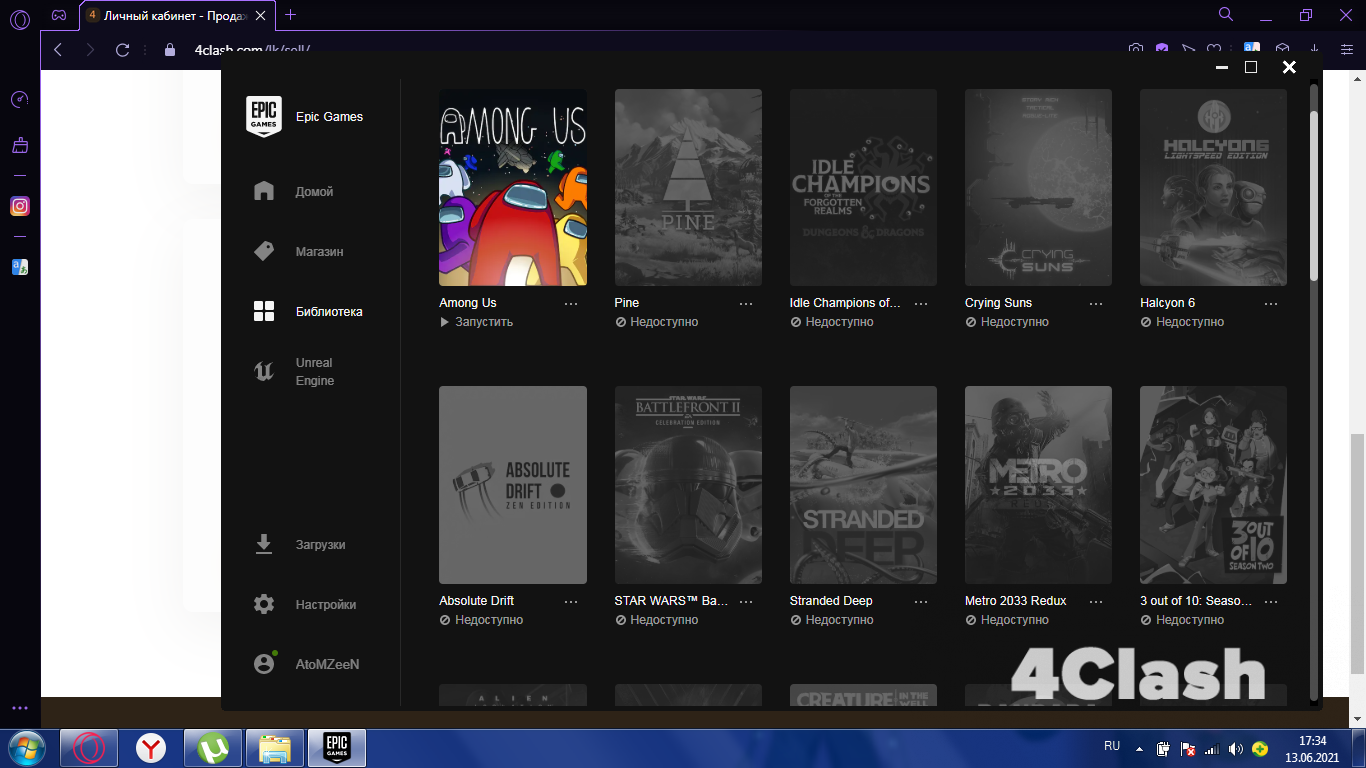Go to Домой in Epic launcher
The width and height of the screenshot is (1366, 768).
click(314, 192)
